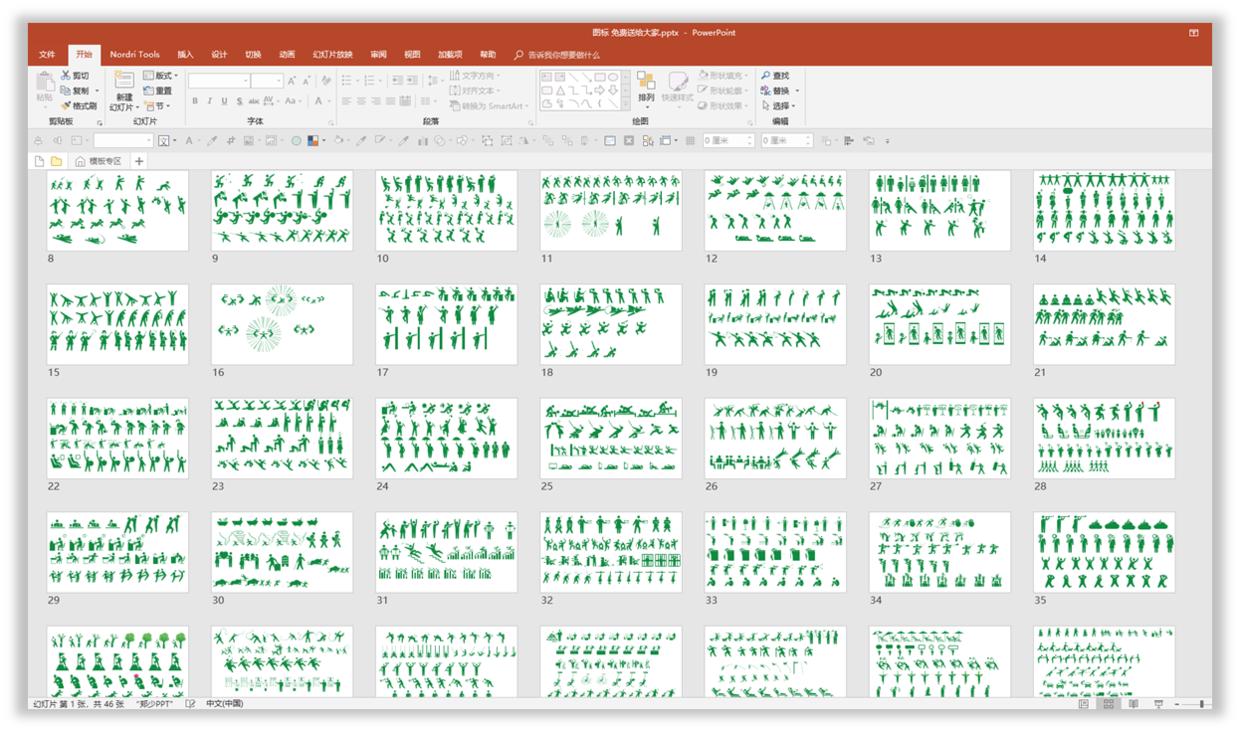Decrease font size with smaller A

point(306,80)
